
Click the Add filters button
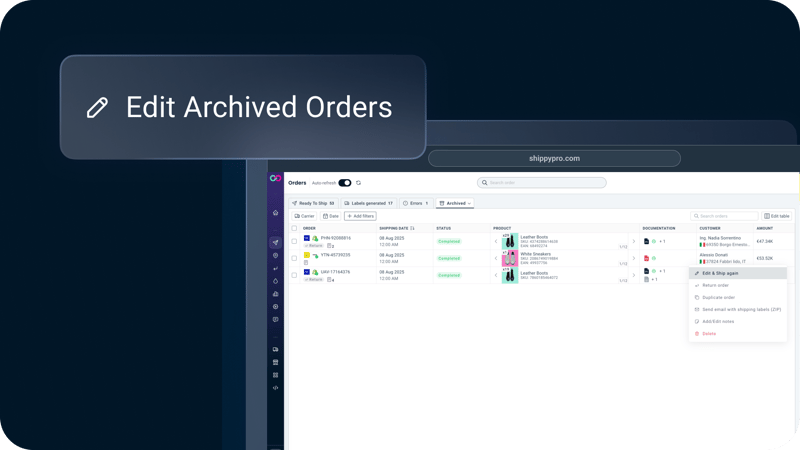pyautogui.click(x=360, y=216)
